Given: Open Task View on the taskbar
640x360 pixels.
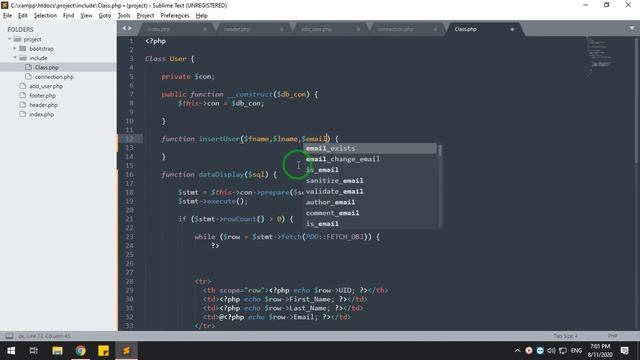Looking at the screenshot, I should 34,351.
